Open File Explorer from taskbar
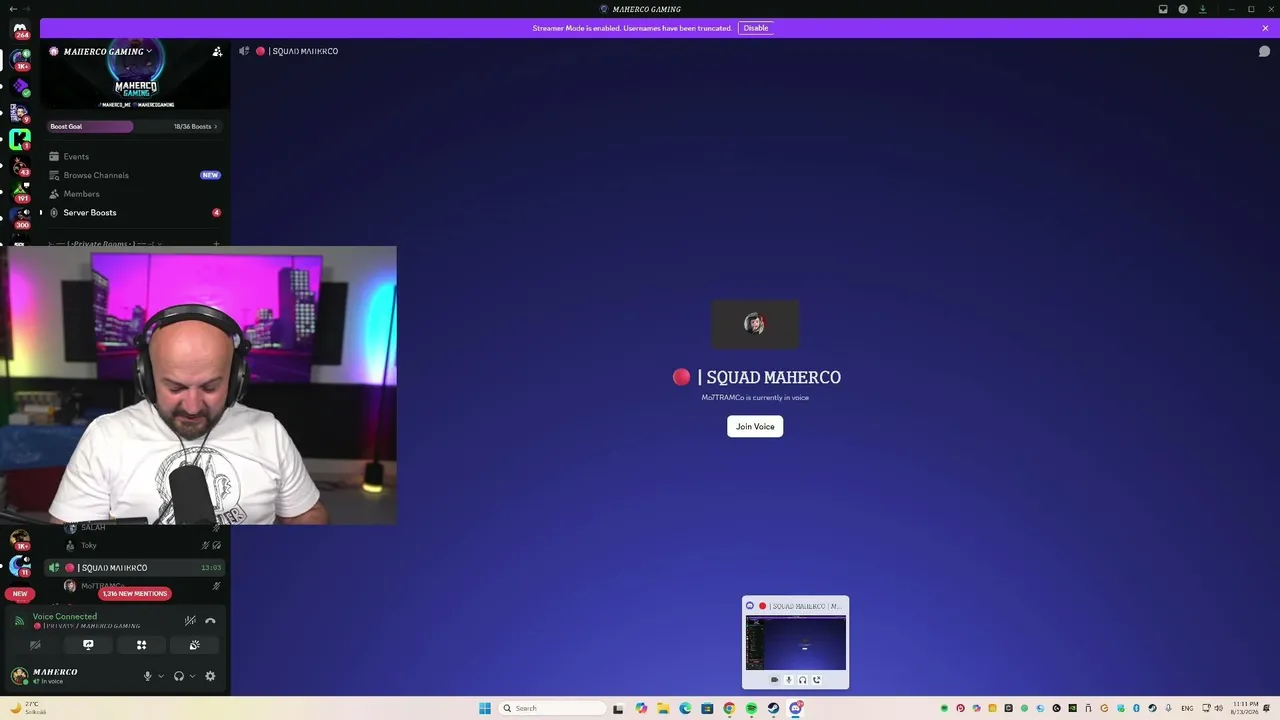This screenshot has height=720, width=1280. coord(662,708)
